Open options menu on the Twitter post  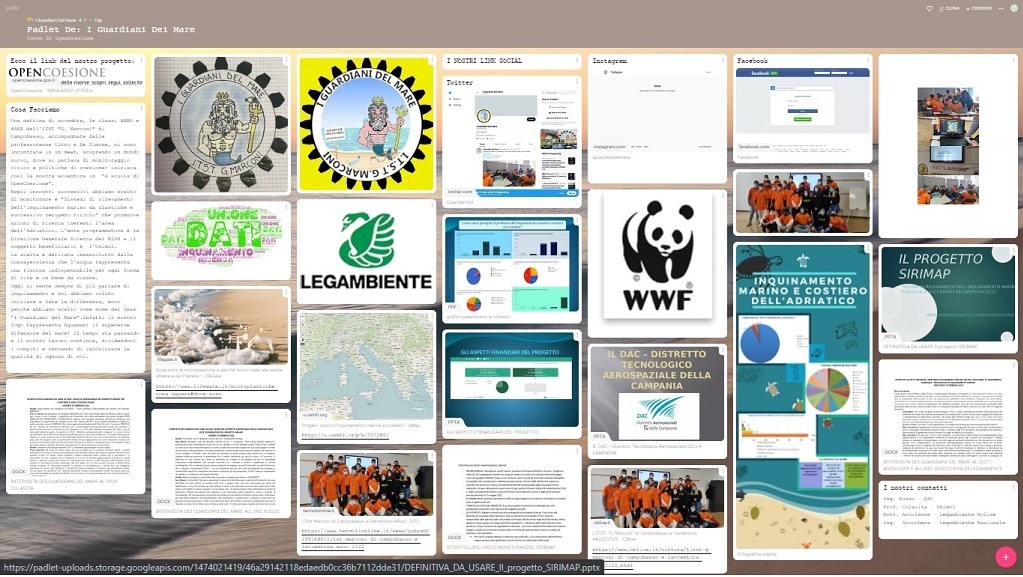pyautogui.click(x=577, y=81)
